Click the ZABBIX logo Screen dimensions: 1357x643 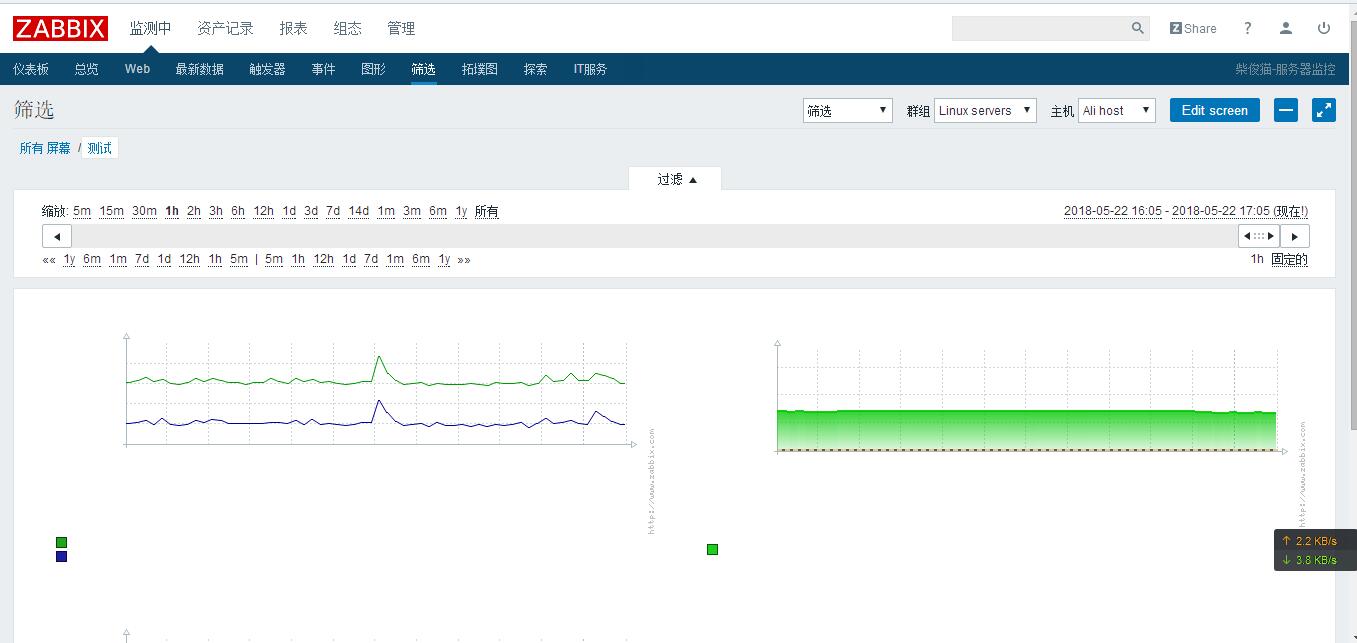tap(60, 28)
